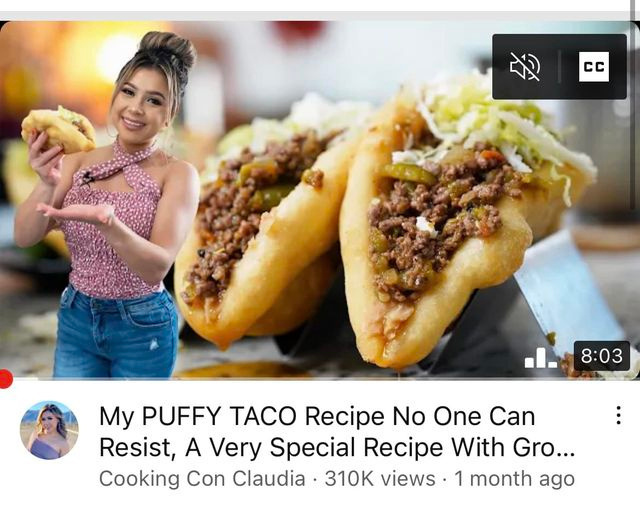Viewport: 640px width, 512px height.
Task: Click the 8:03 duration badge
Action: (602, 356)
